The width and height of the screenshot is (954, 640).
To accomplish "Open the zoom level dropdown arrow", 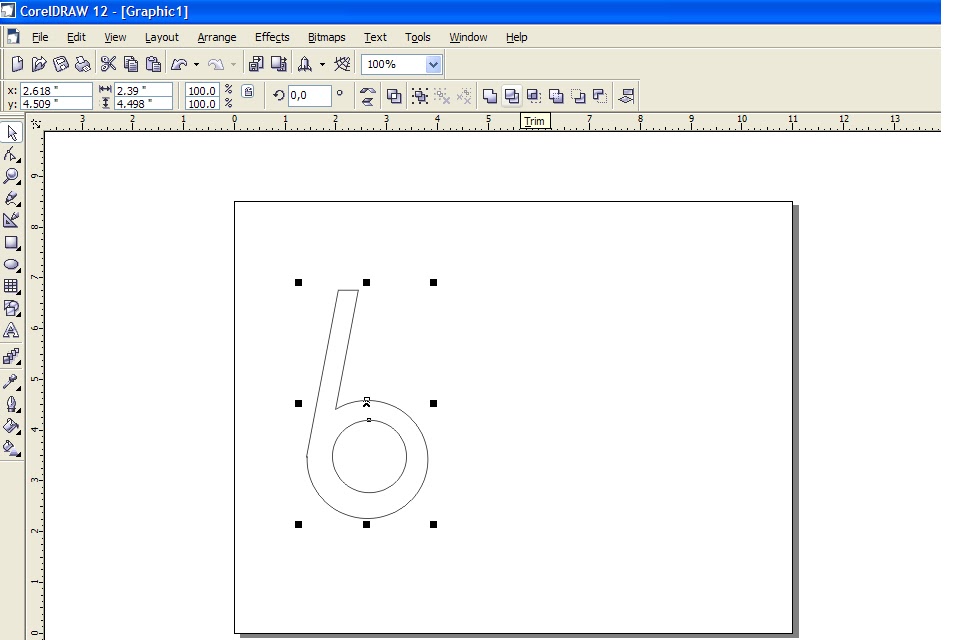I will (433, 64).
